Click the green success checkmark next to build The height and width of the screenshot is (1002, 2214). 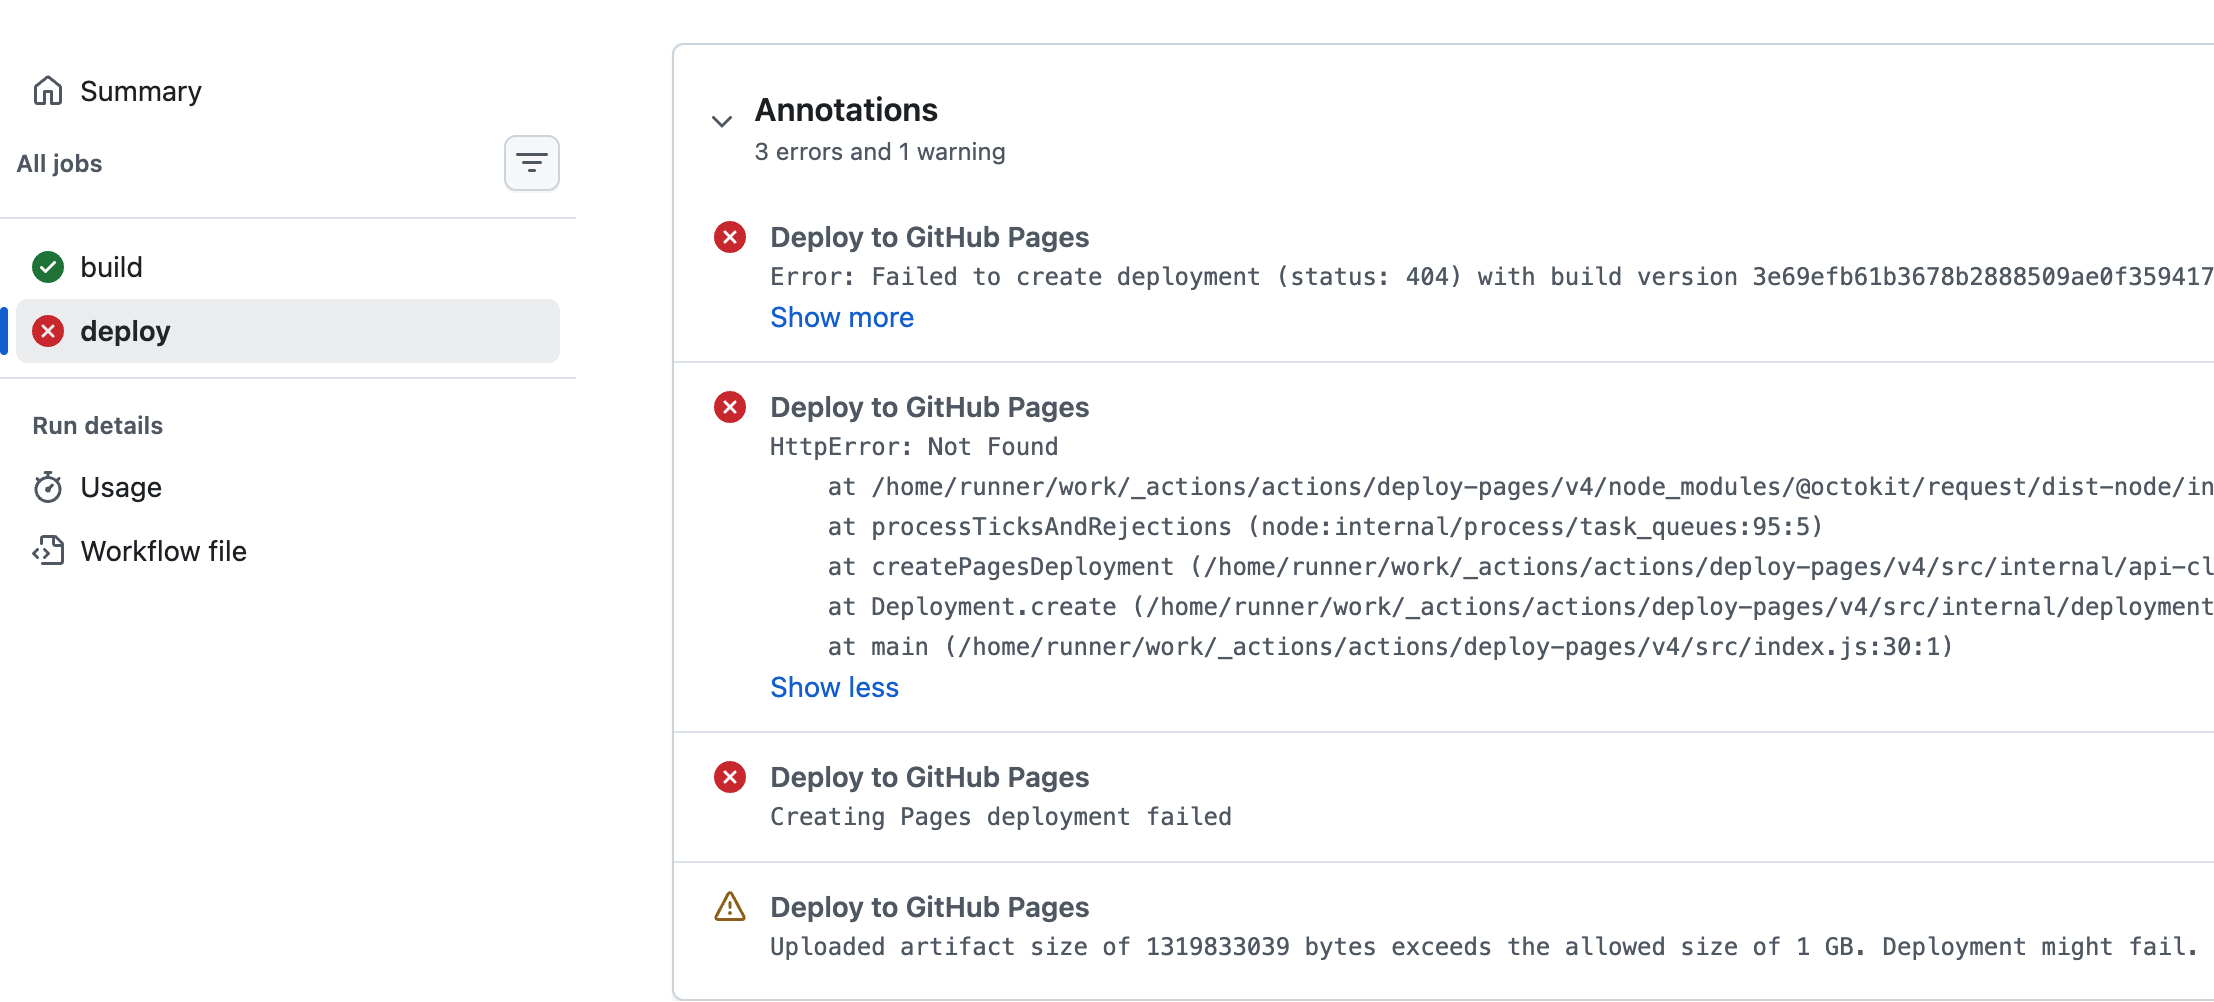click(48, 267)
